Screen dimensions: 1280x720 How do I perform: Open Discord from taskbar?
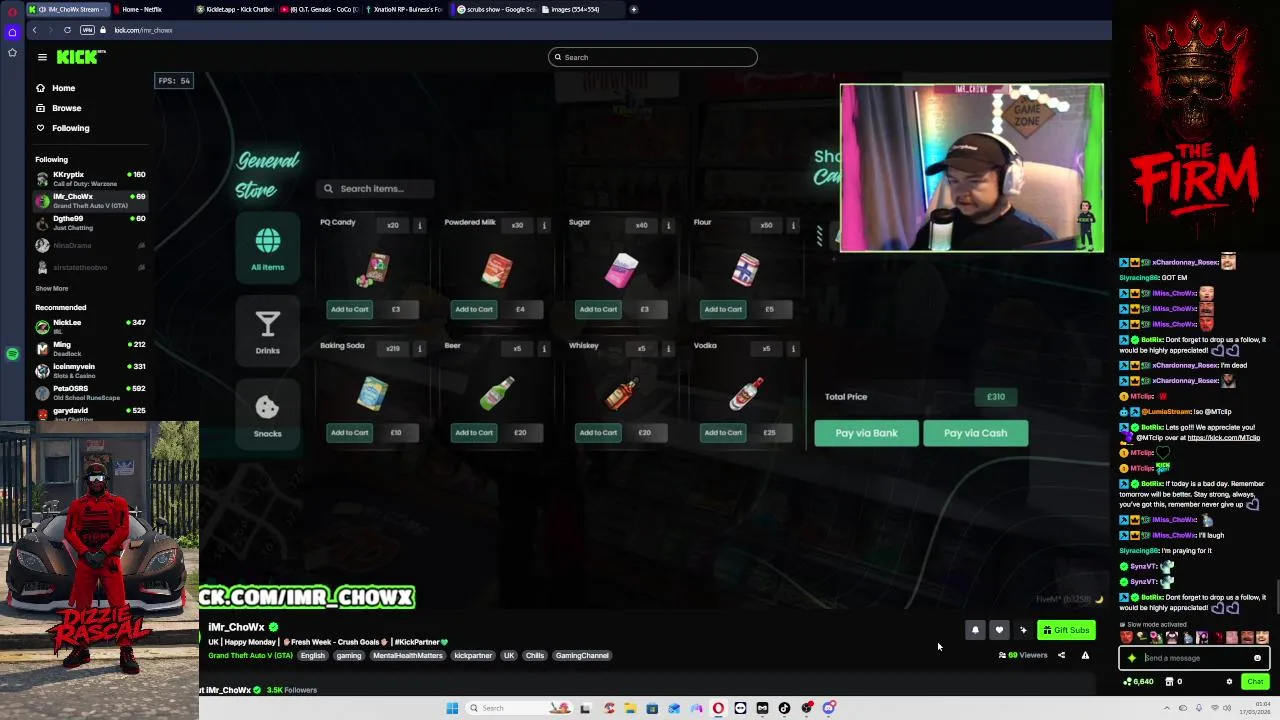829,708
